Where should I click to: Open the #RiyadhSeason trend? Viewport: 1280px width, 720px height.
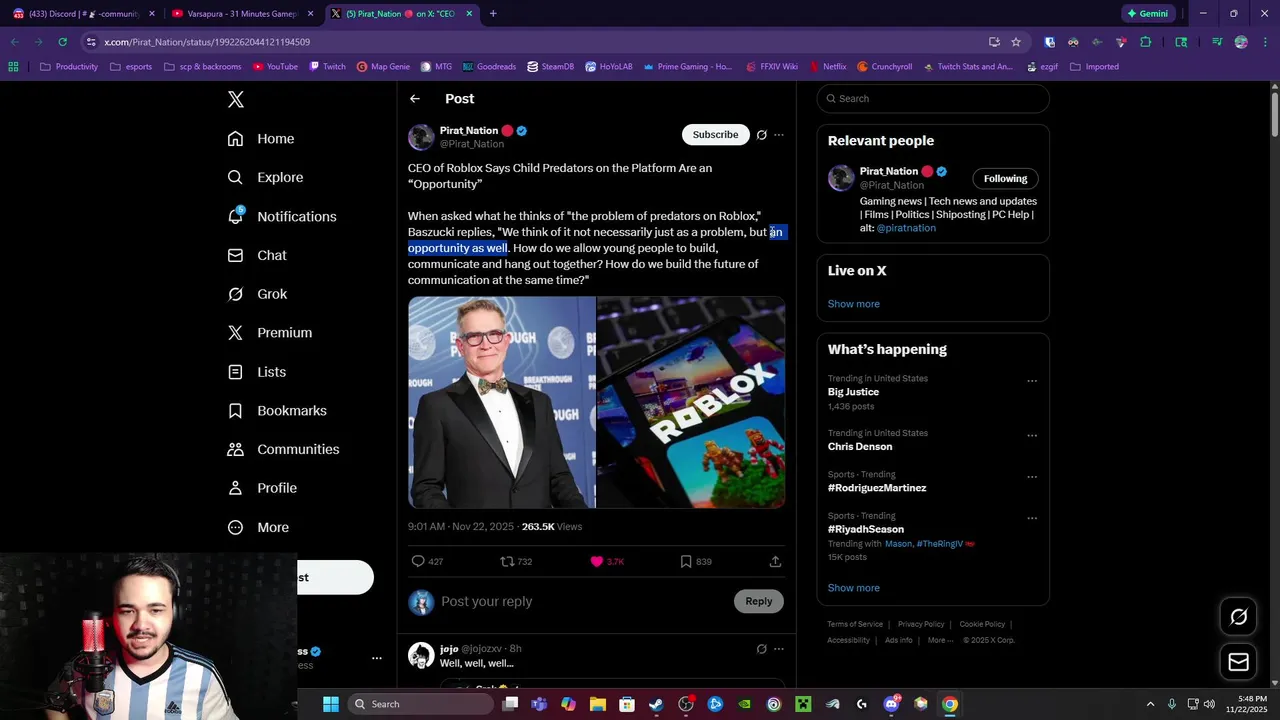(x=866, y=529)
